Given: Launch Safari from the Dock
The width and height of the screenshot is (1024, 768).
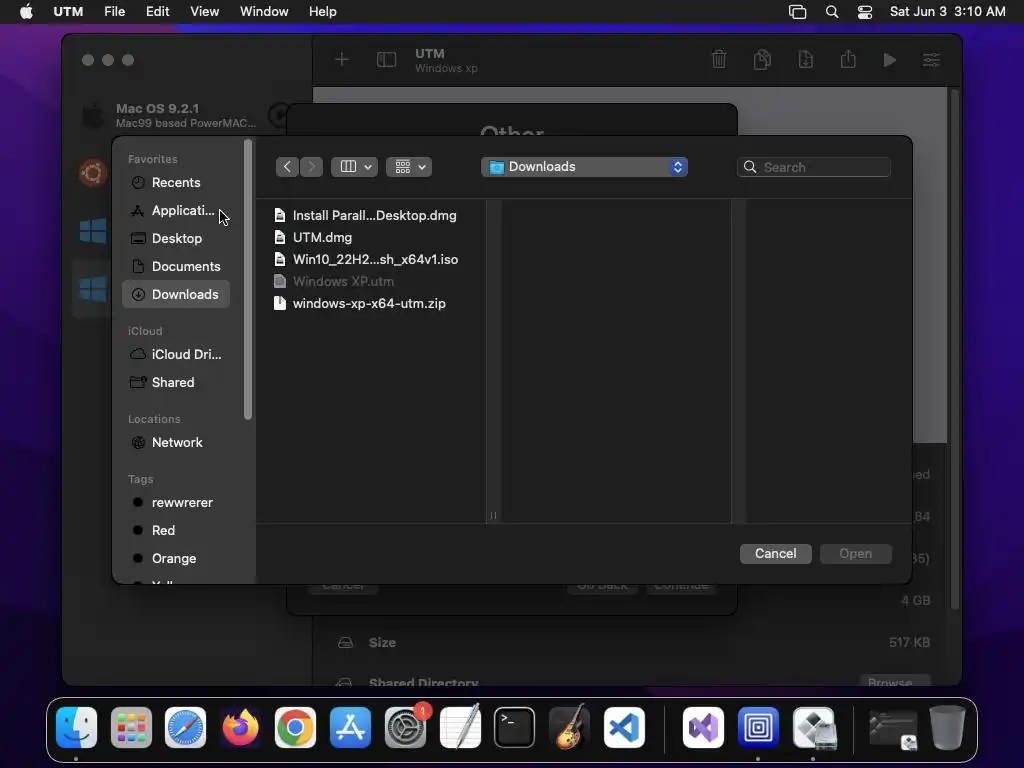Looking at the screenshot, I should click(185, 728).
